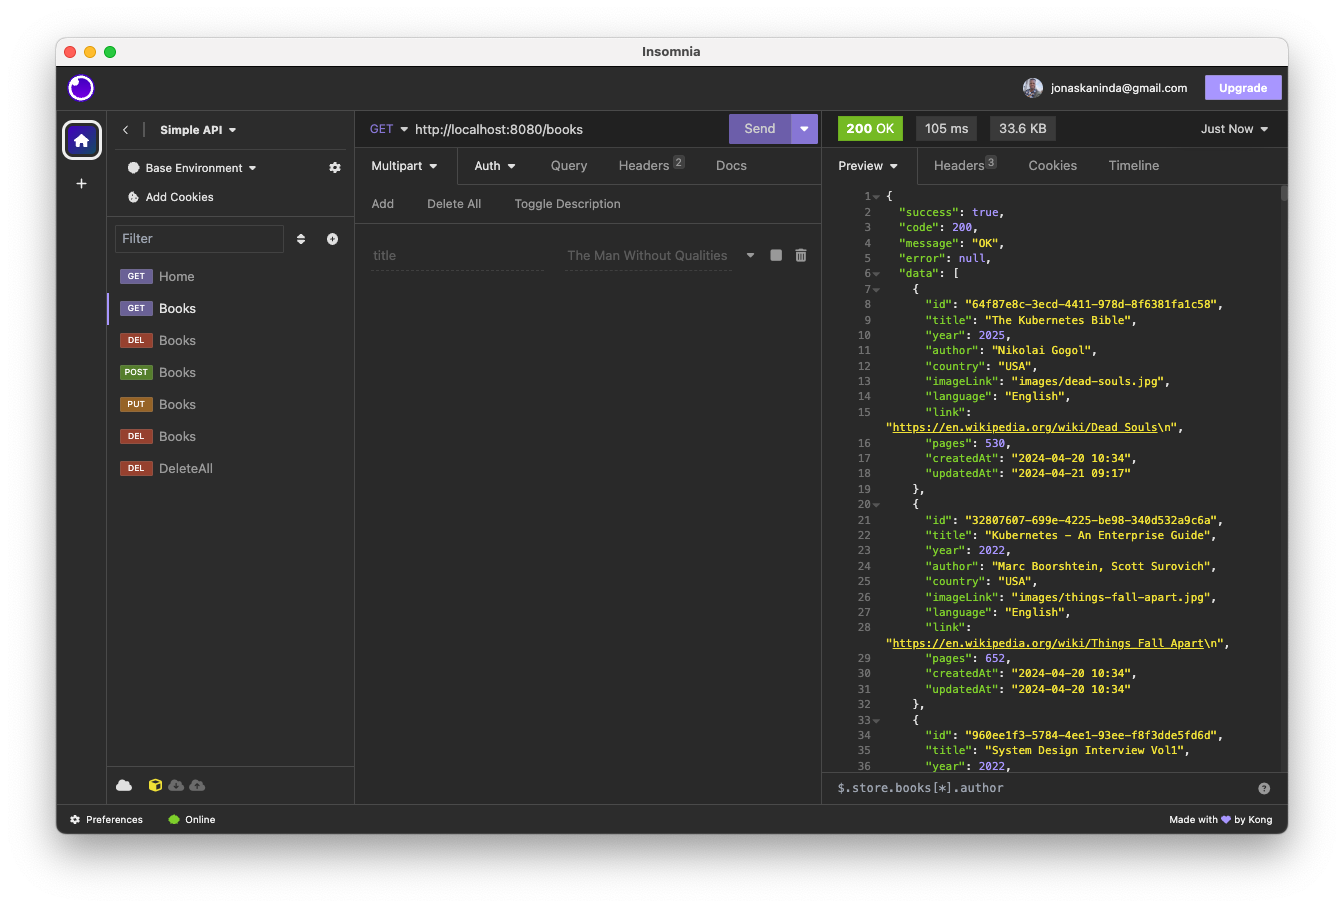The width and height of the screenshot is (1344, 908).
Task: Delete the title parameter with trash icon
Action: (x=801, y=255)
